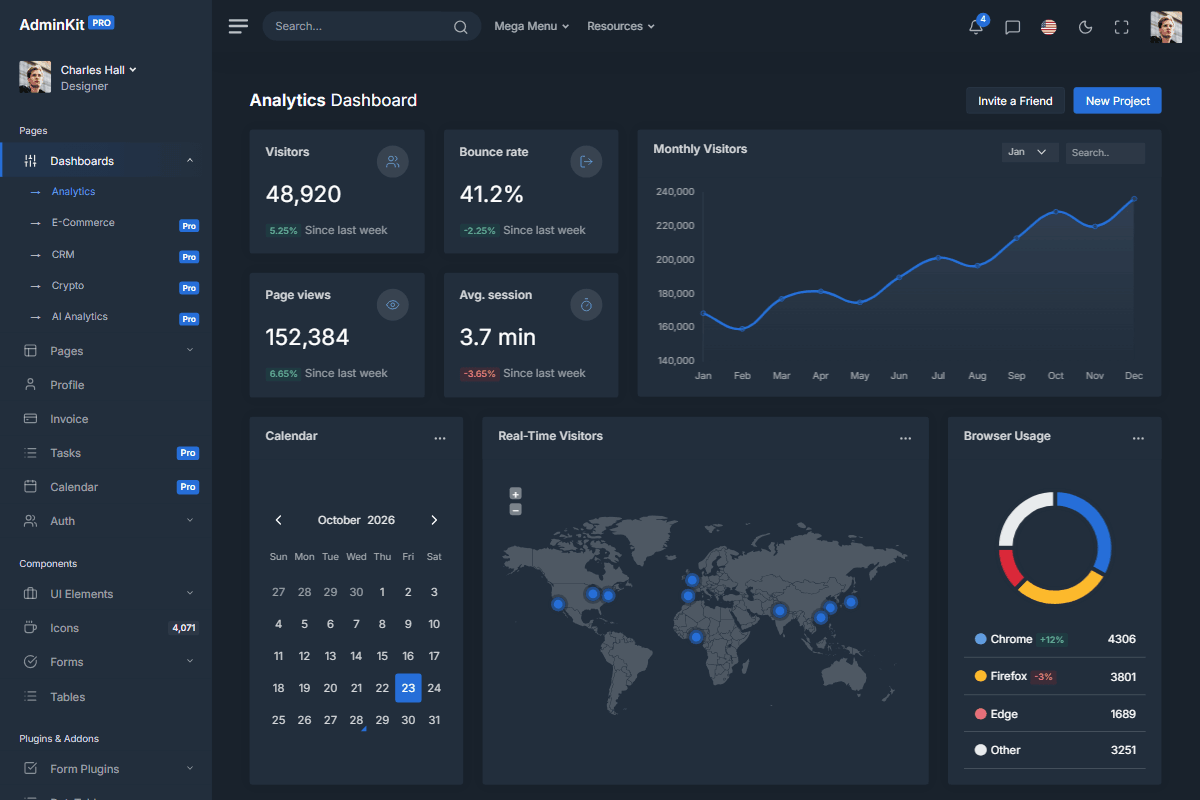Image resolution: width=1200 pixels, height=800 pixels.
Task: Click the Other row value 3251
Action: click(1122, 750)
